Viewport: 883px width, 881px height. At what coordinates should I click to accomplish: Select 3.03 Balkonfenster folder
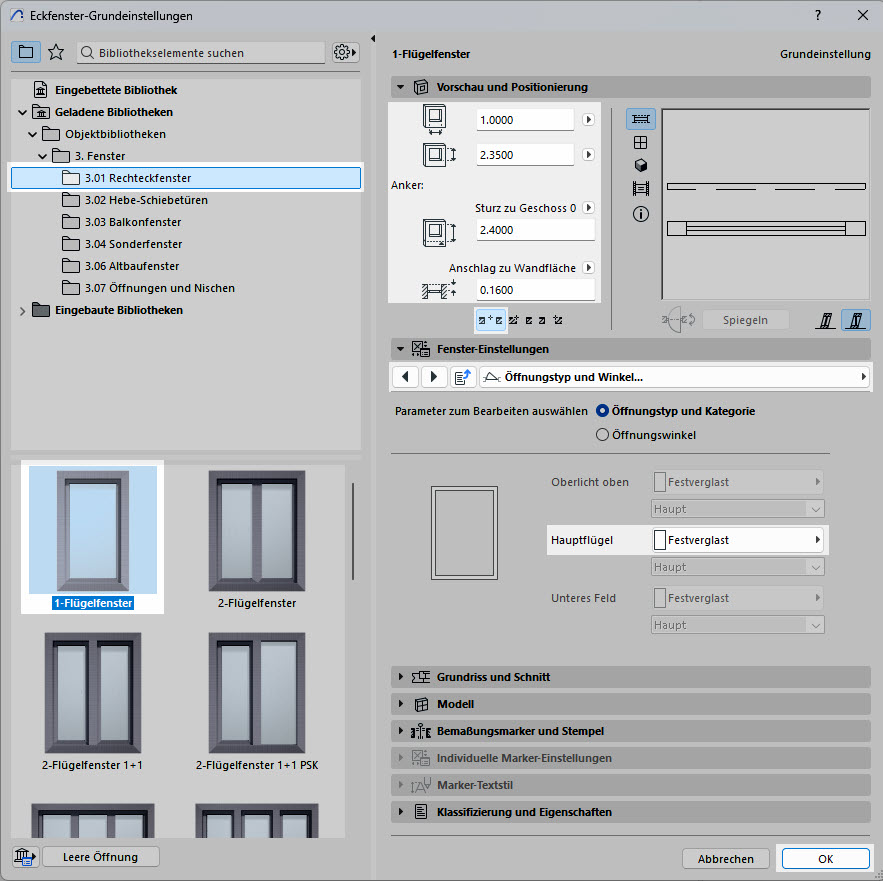click(132, 222)
